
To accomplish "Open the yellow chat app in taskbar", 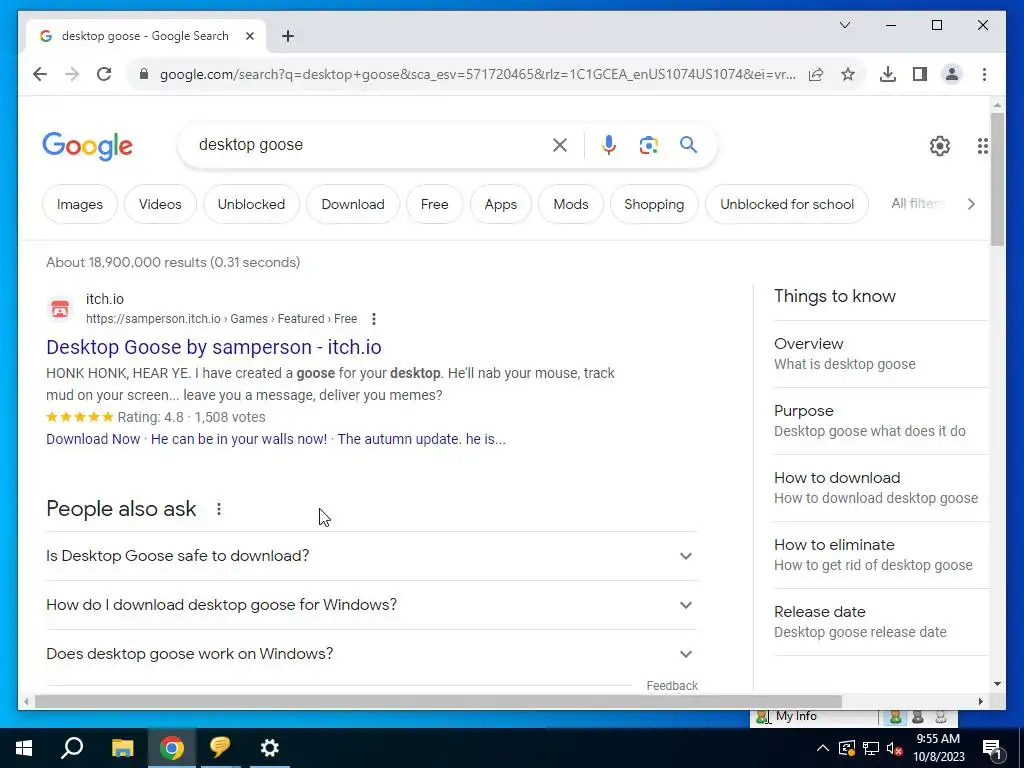I will (220, 748).
